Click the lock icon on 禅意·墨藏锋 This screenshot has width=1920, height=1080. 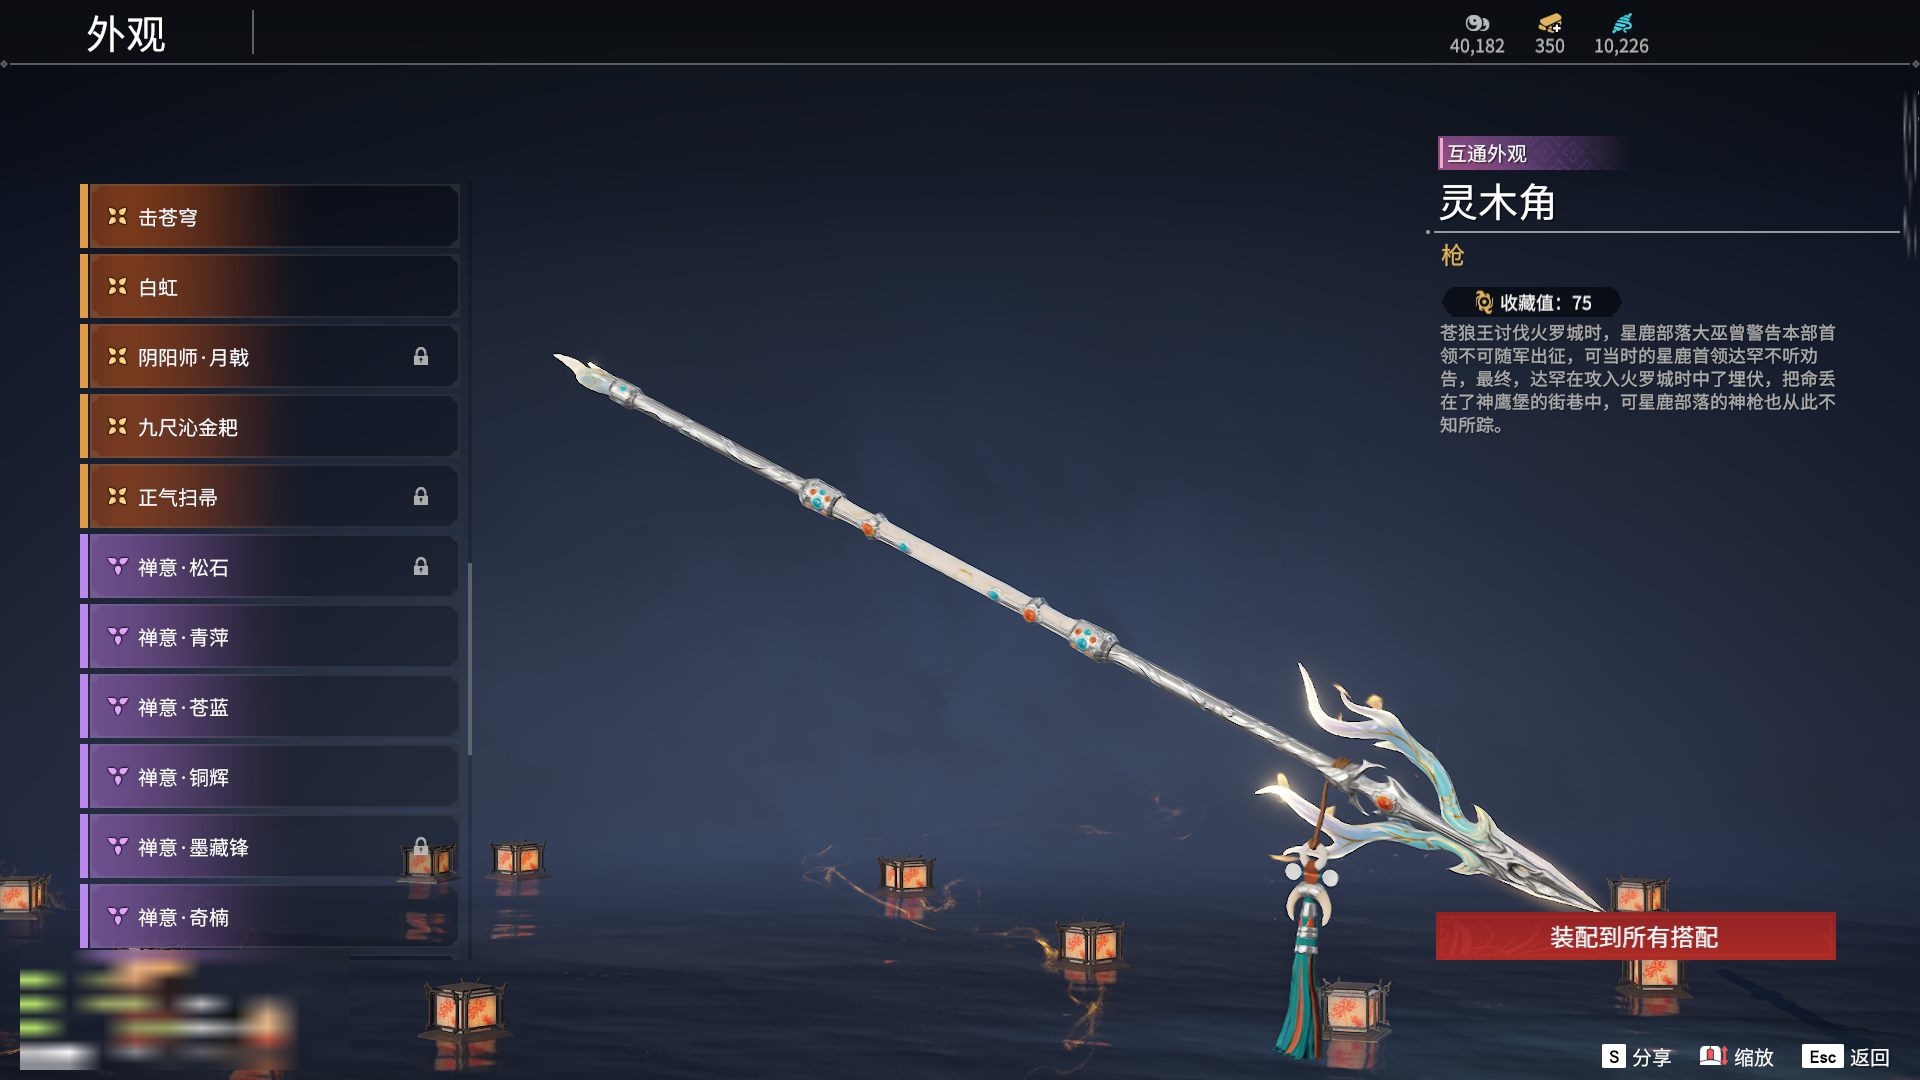421,847
